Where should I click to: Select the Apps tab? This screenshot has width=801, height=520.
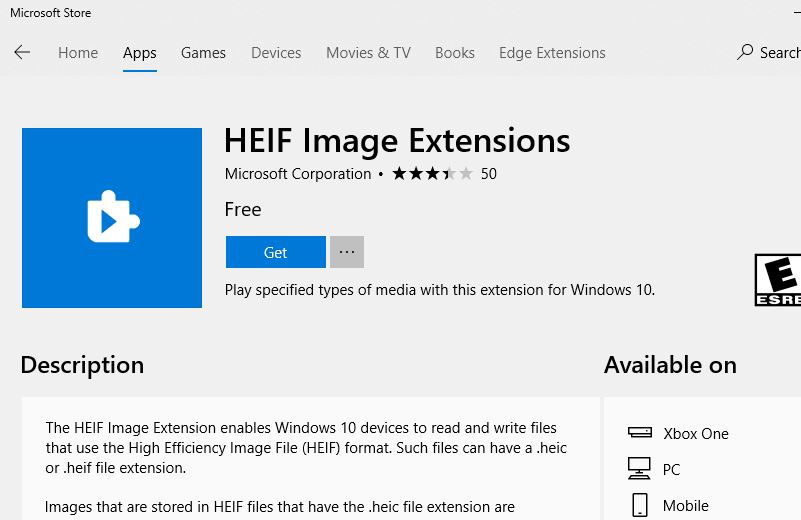pos(139,53)
